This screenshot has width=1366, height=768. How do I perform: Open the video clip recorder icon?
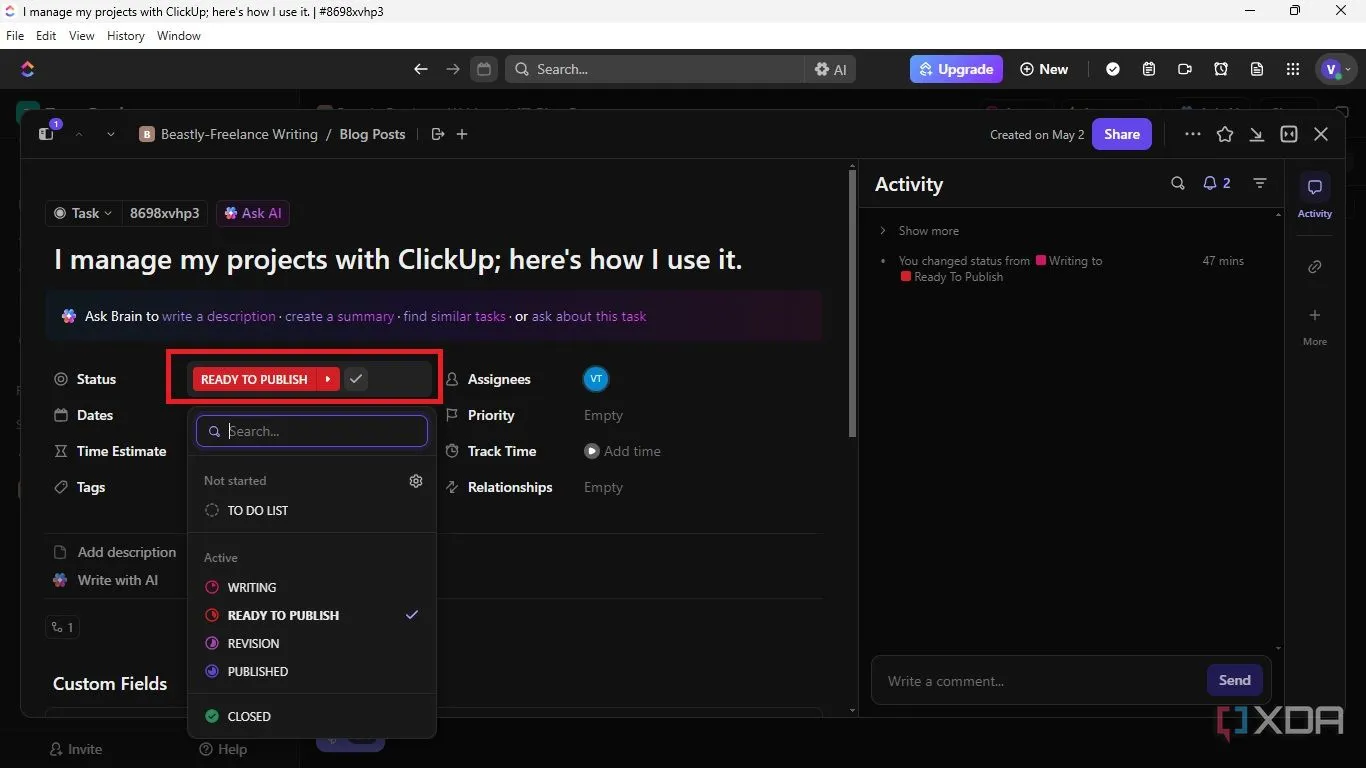pos(1185,69)
